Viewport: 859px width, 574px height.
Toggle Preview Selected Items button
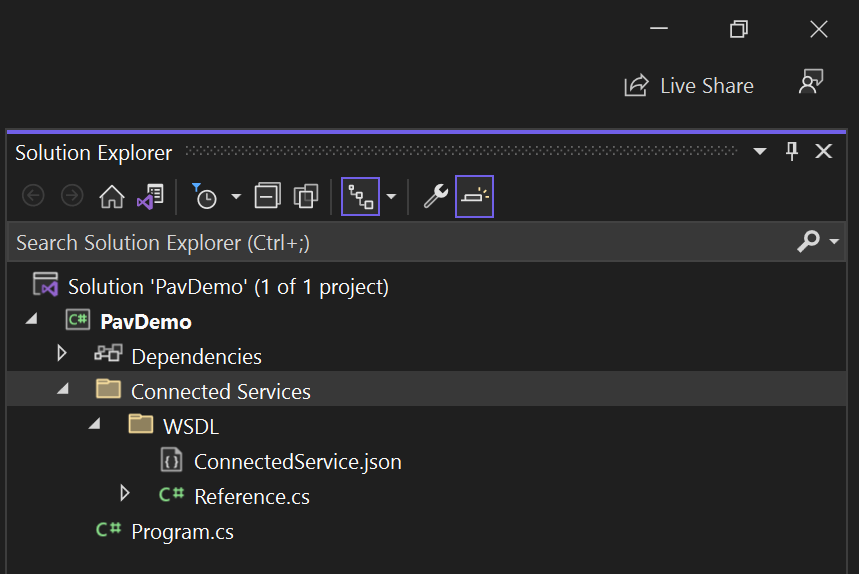pos(474,197)
